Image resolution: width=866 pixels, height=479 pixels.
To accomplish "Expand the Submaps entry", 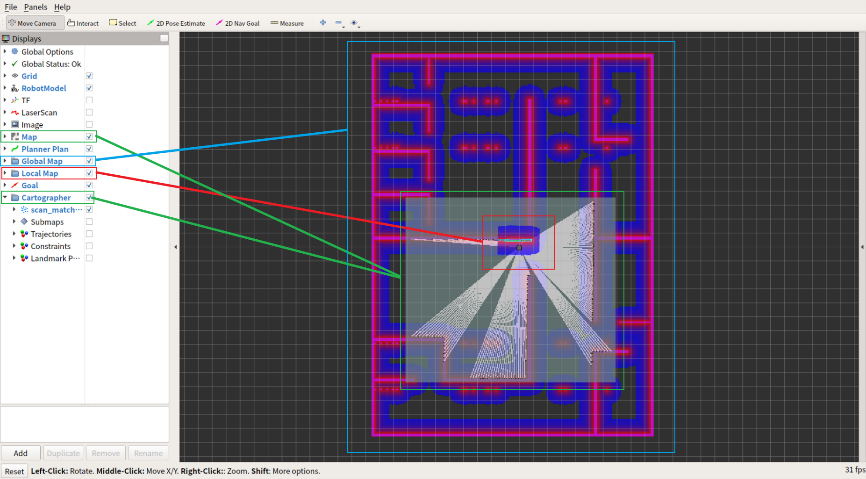I will [x=14, y=222].
